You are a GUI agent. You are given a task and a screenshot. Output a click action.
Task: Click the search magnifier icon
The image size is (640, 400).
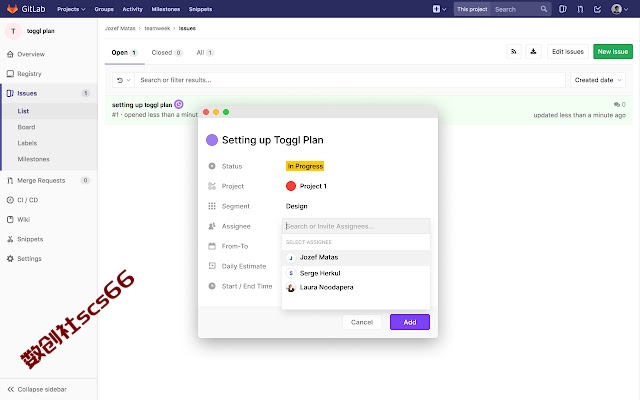(544, 9)
